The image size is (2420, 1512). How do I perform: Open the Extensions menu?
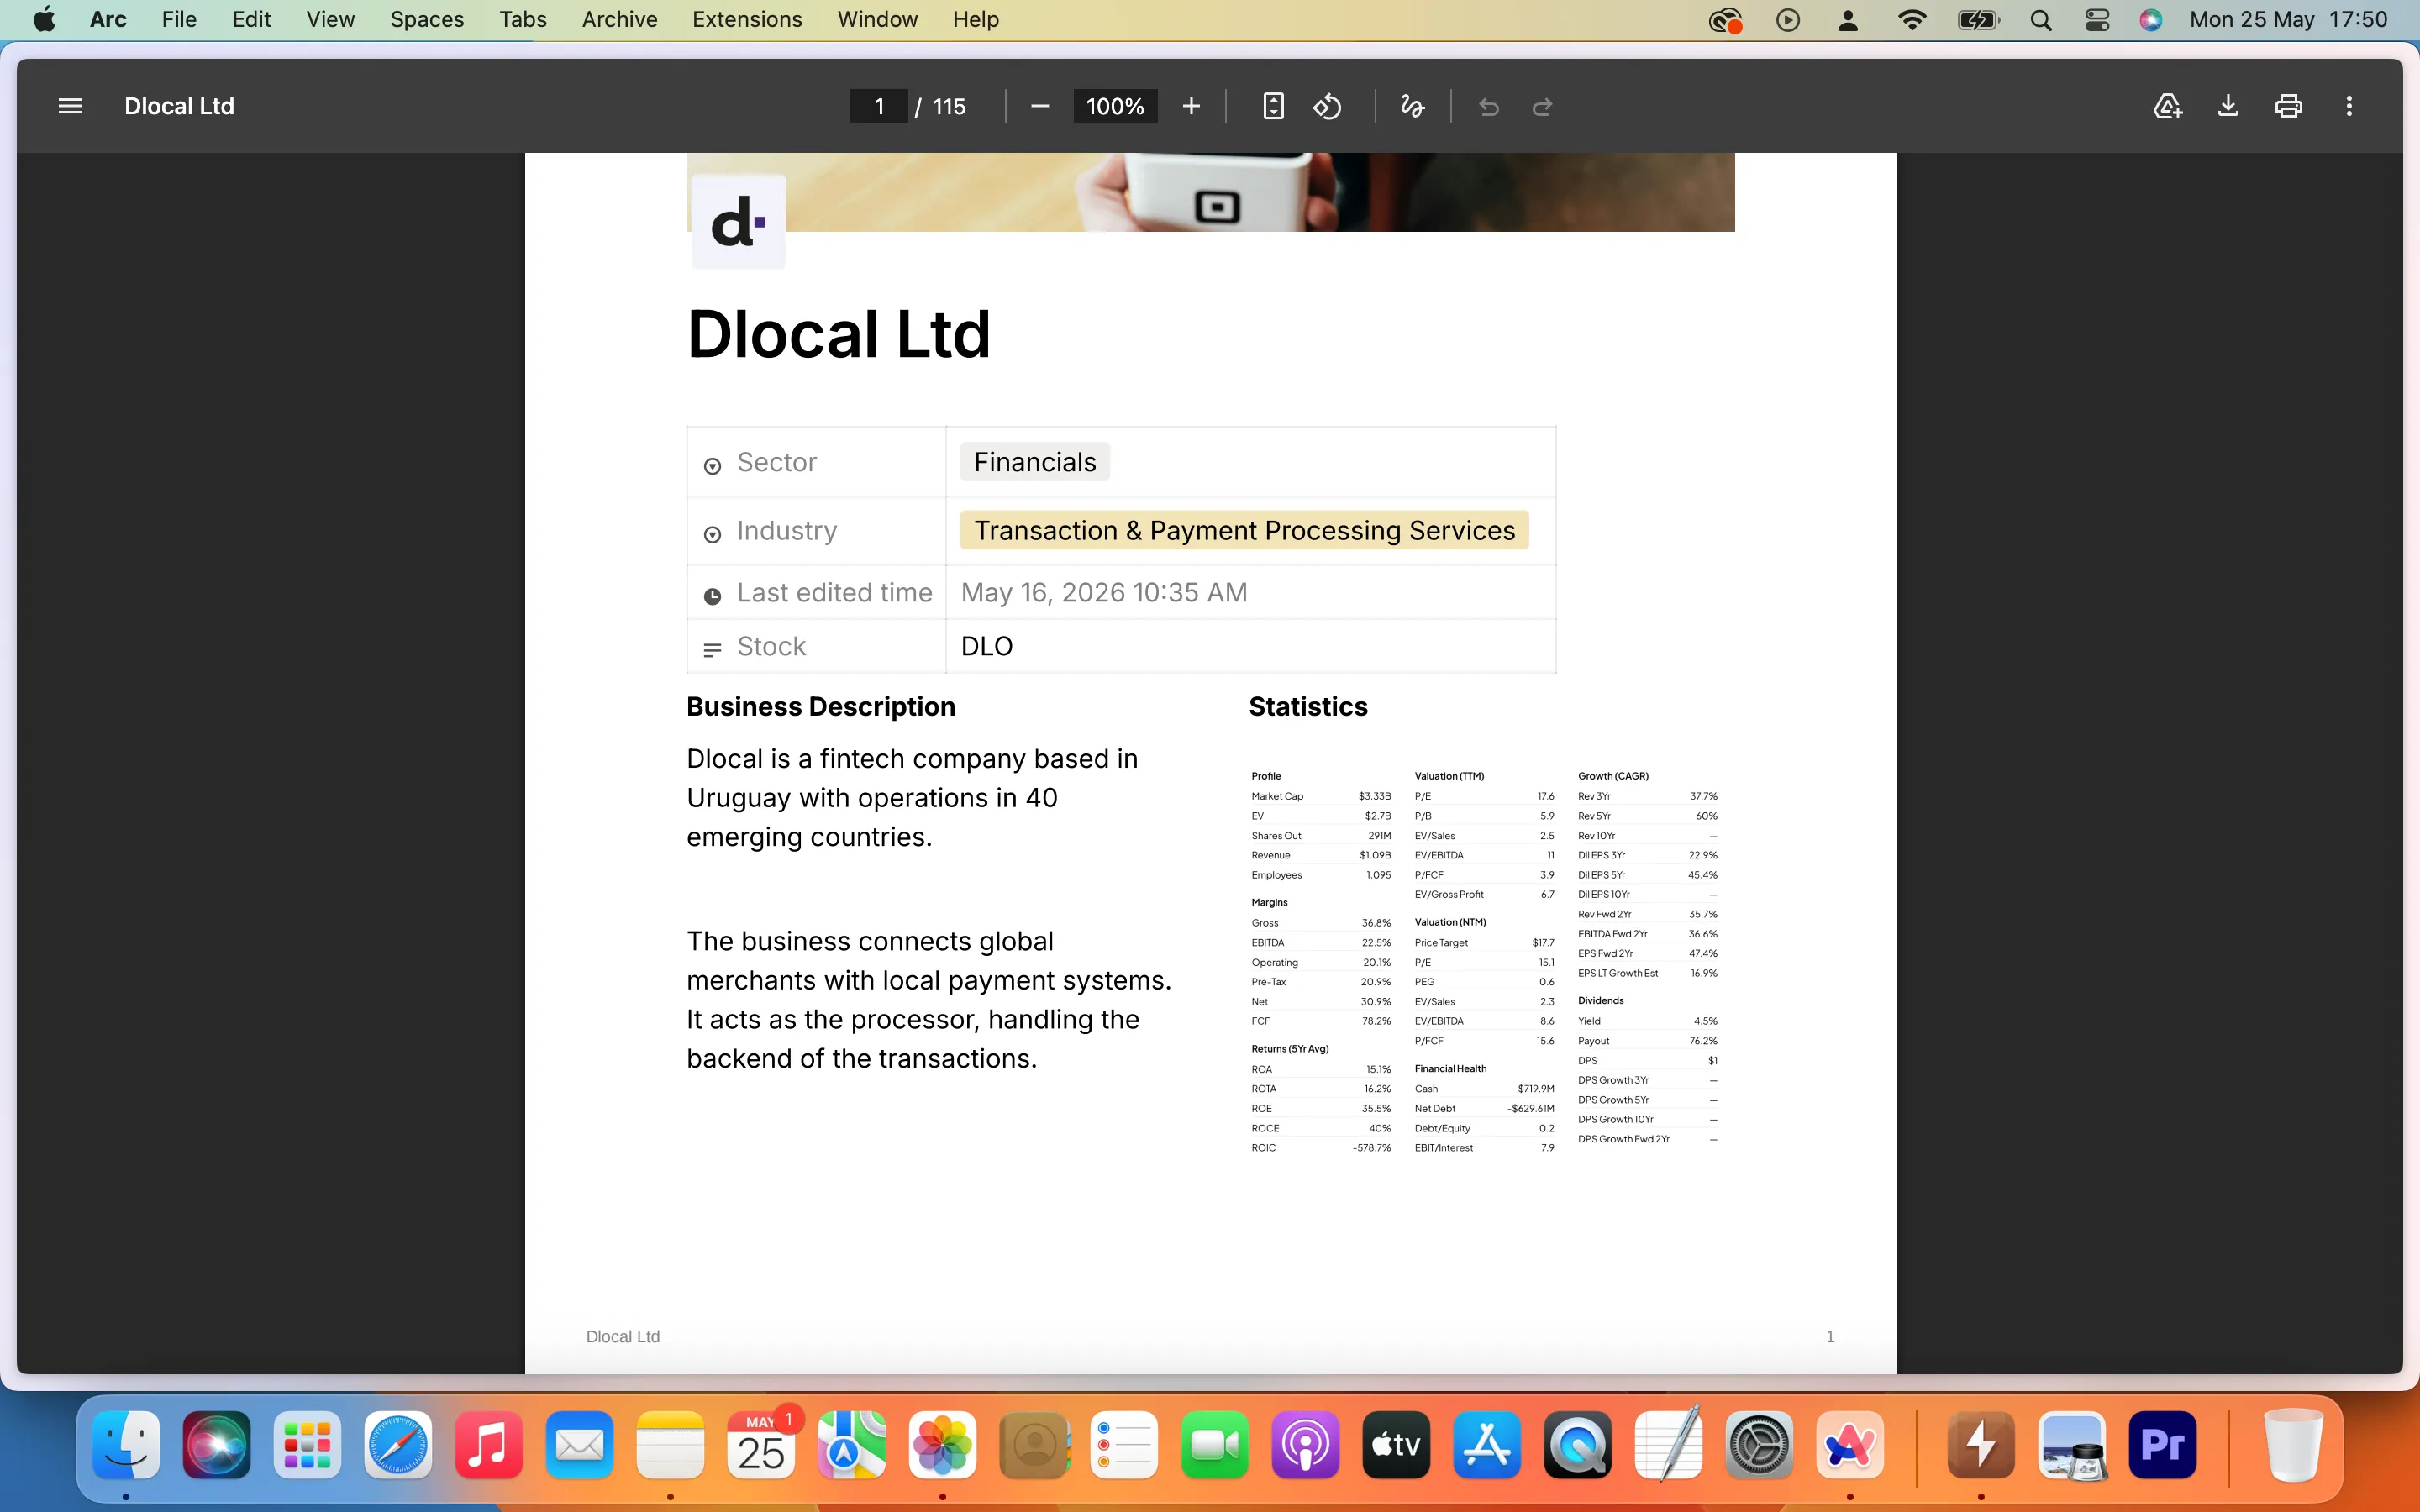747,20
